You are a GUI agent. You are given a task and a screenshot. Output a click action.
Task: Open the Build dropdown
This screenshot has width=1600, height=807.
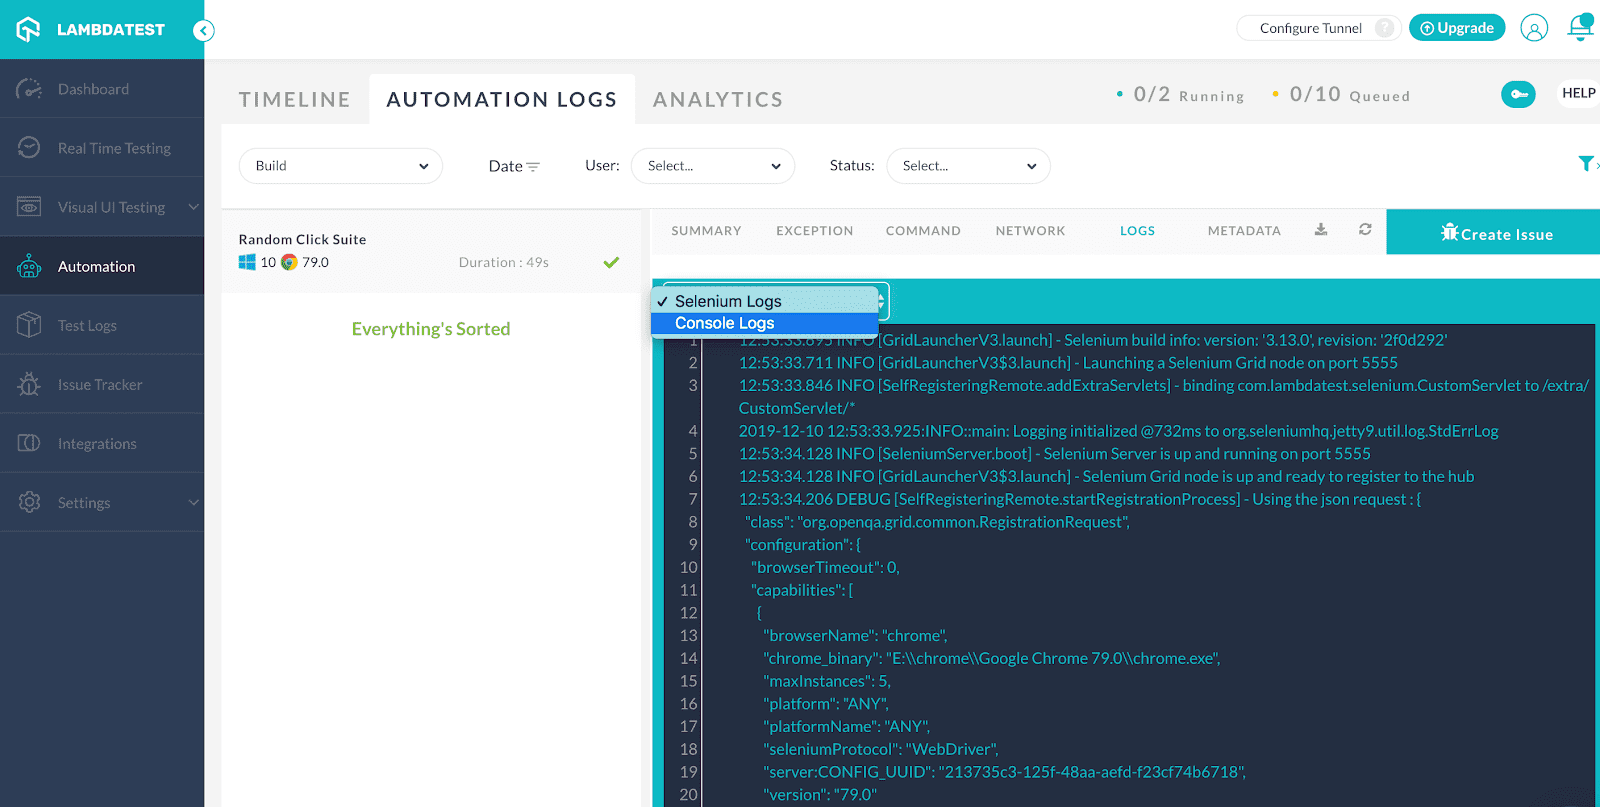click(x=340, y=166)
